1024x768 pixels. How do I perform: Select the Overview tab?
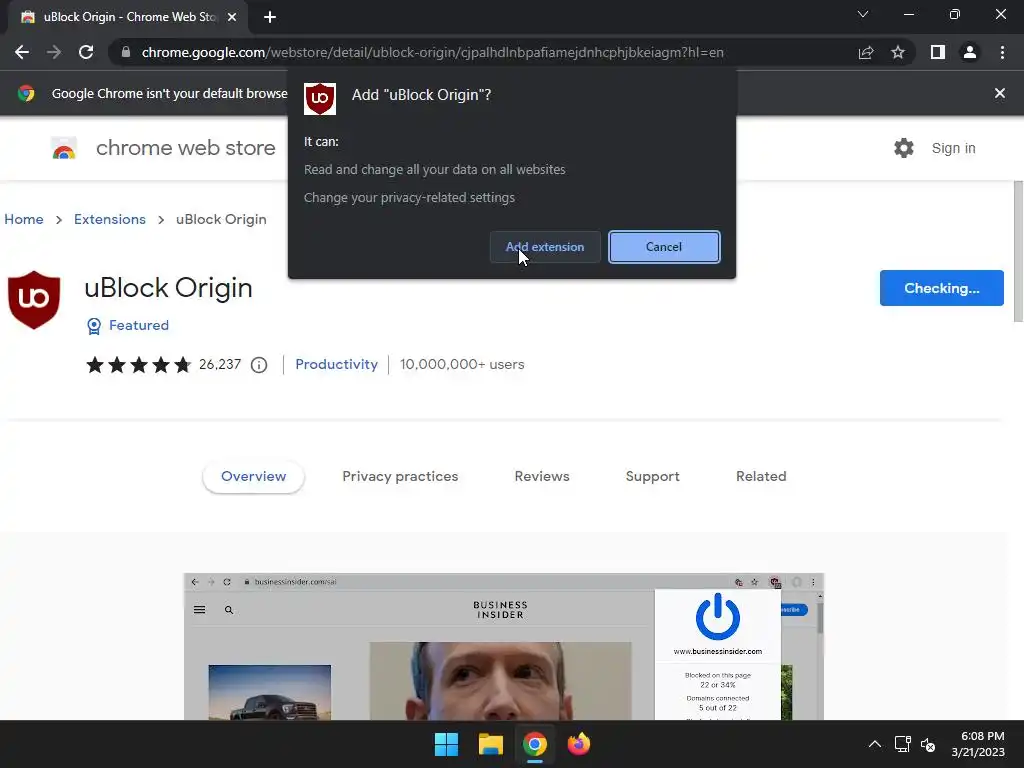[x=253, y=477]
